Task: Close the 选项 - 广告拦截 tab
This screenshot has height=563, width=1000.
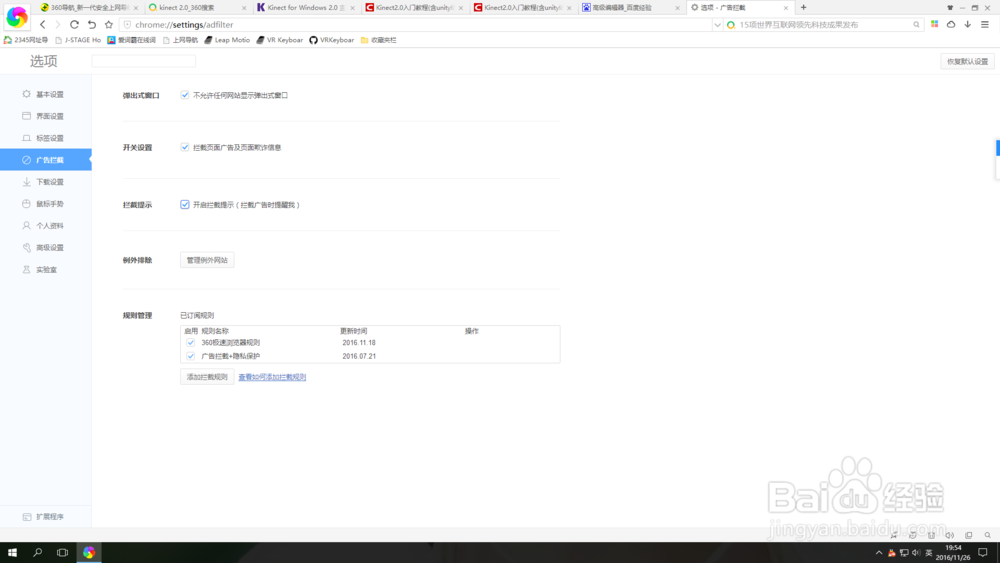Action: pyautogui.click(x=786, y=8)
